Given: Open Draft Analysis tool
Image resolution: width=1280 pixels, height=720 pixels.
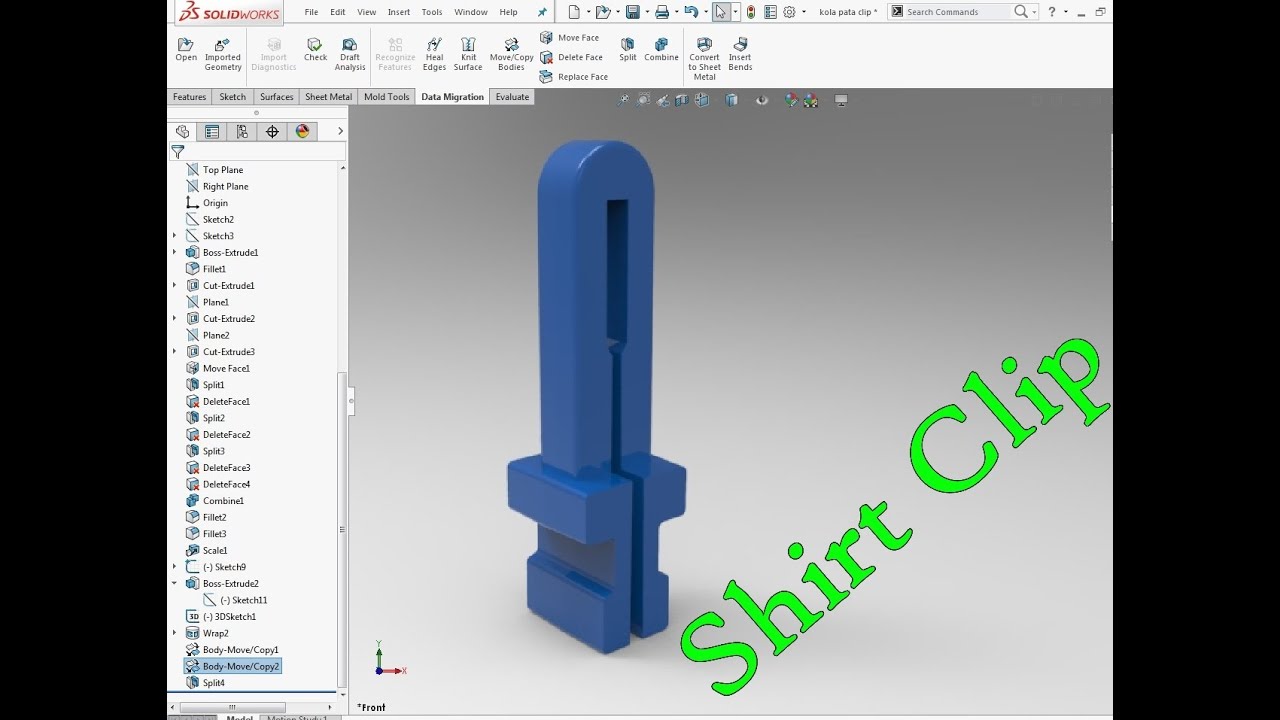Looking at the screenshot, I should pyautogui.click(x=350, y=54).
